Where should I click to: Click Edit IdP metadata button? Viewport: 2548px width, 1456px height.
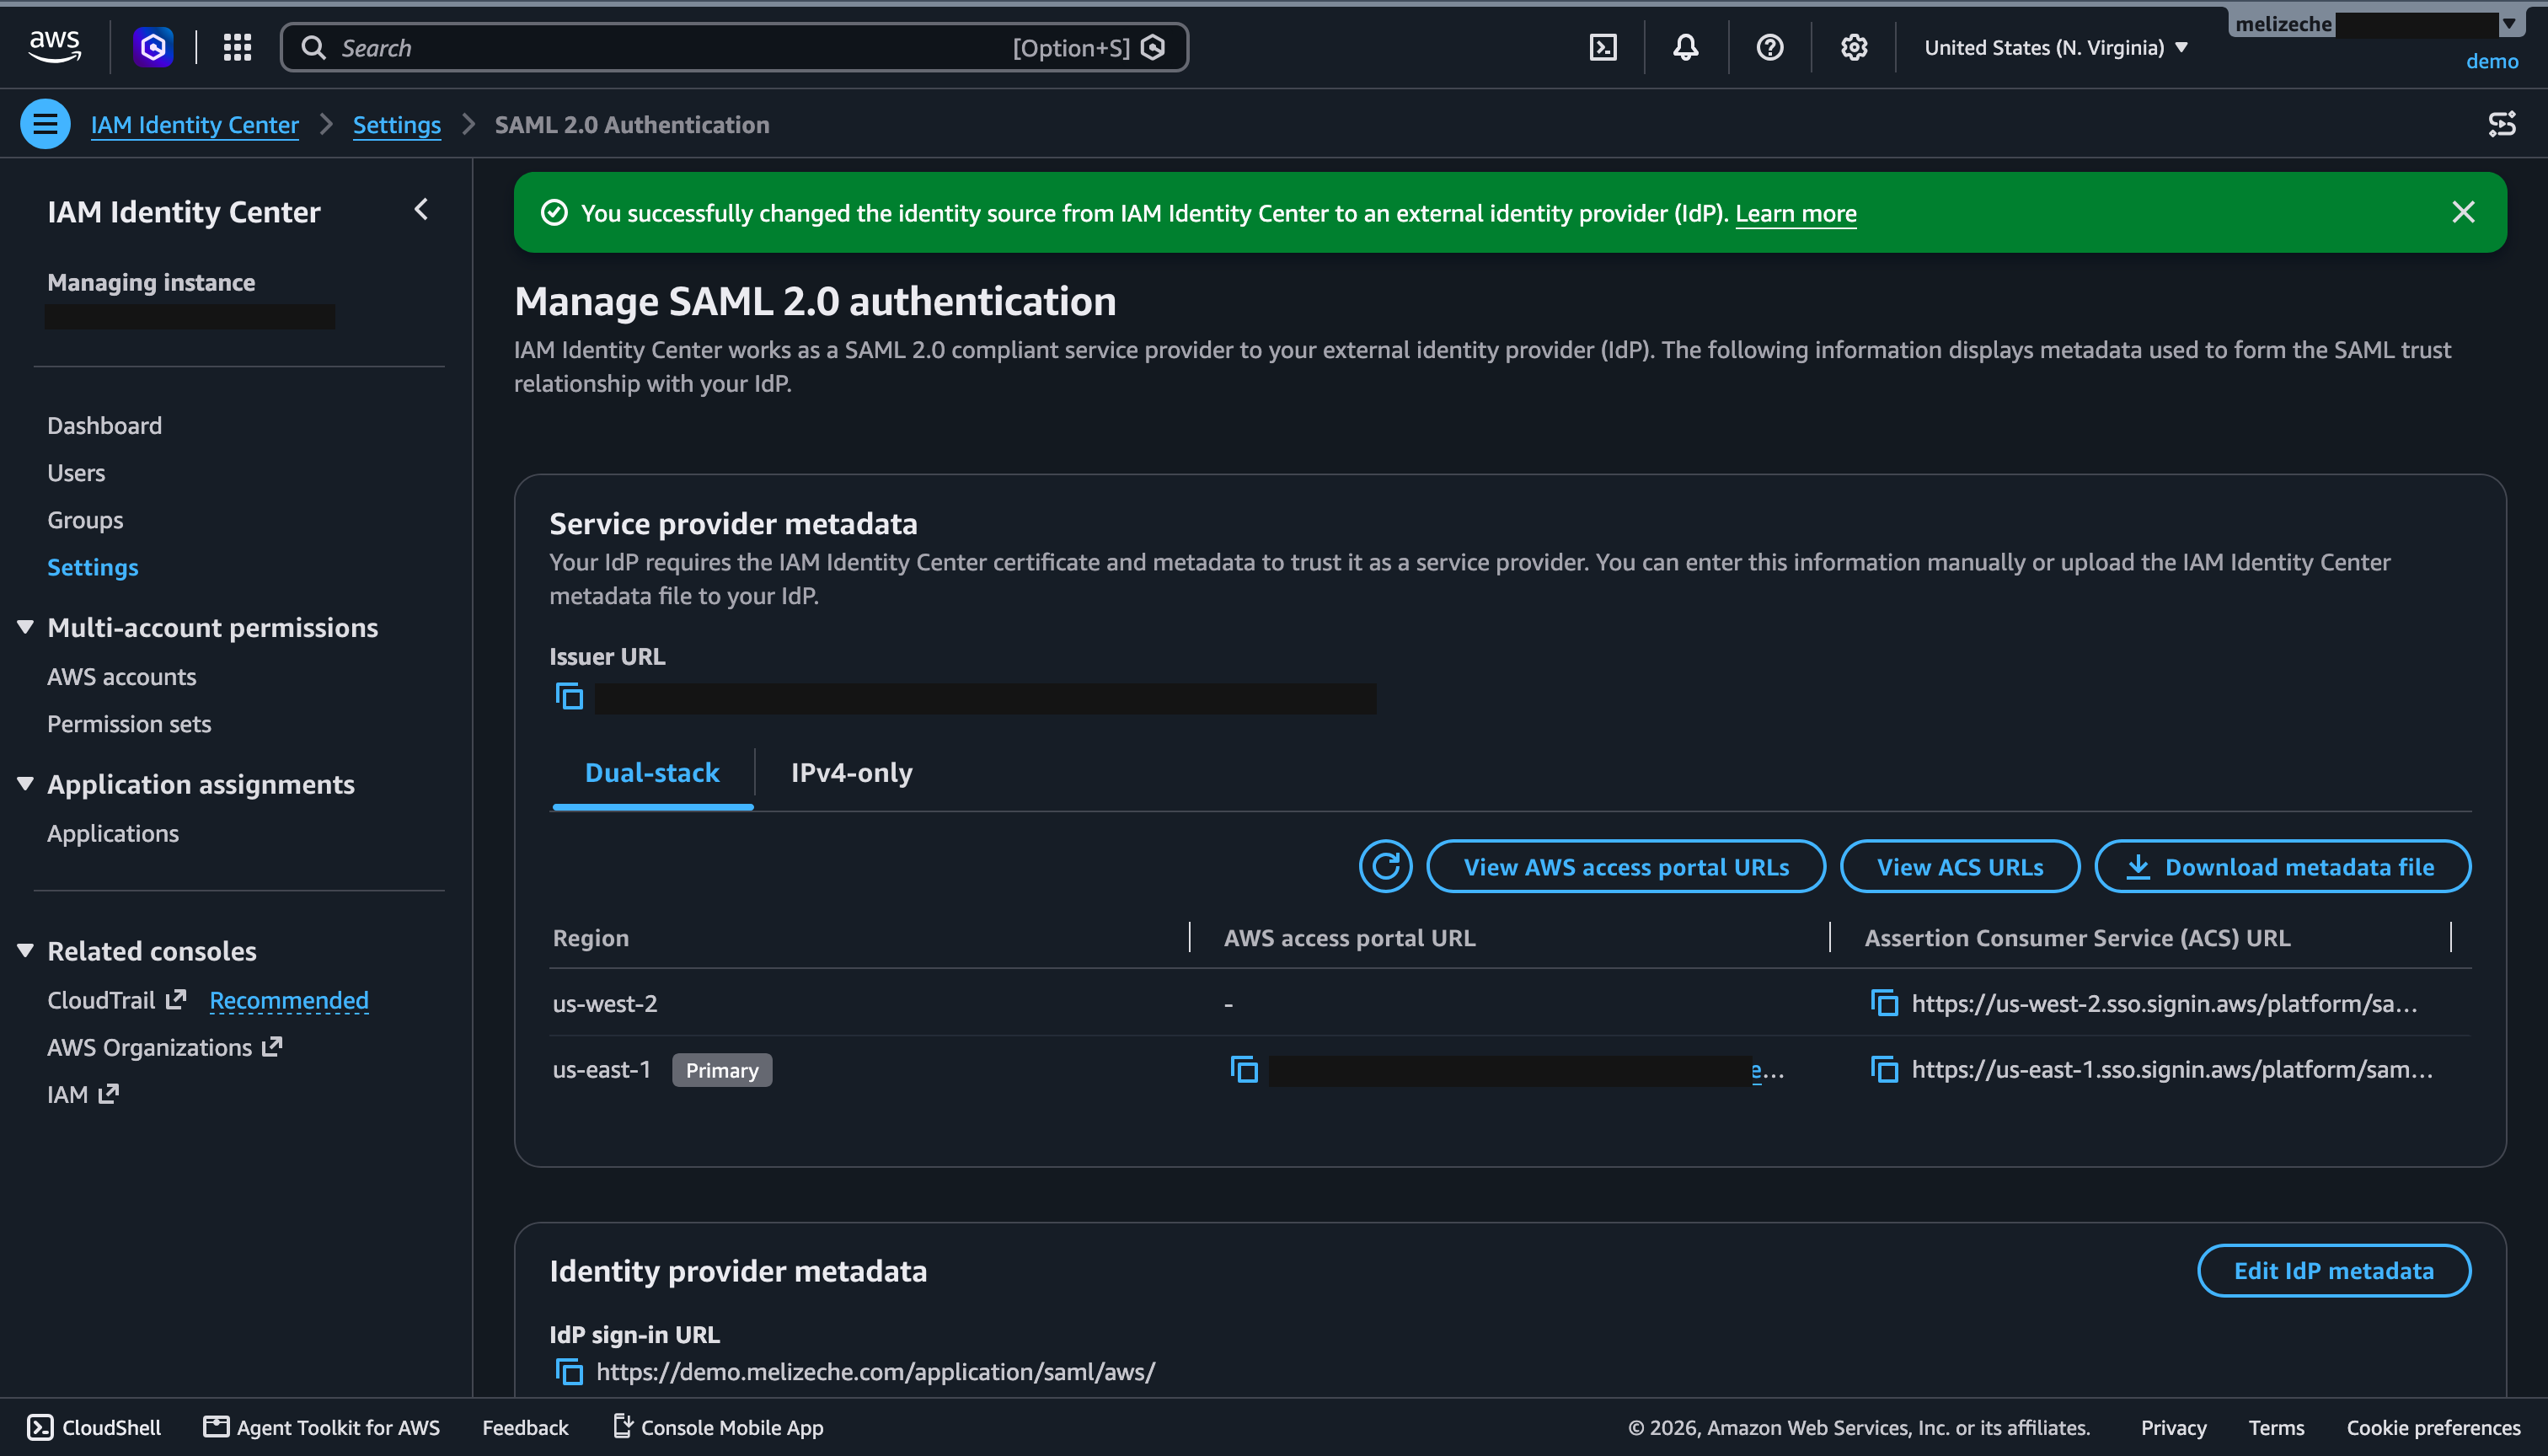pos(2334,1270)
